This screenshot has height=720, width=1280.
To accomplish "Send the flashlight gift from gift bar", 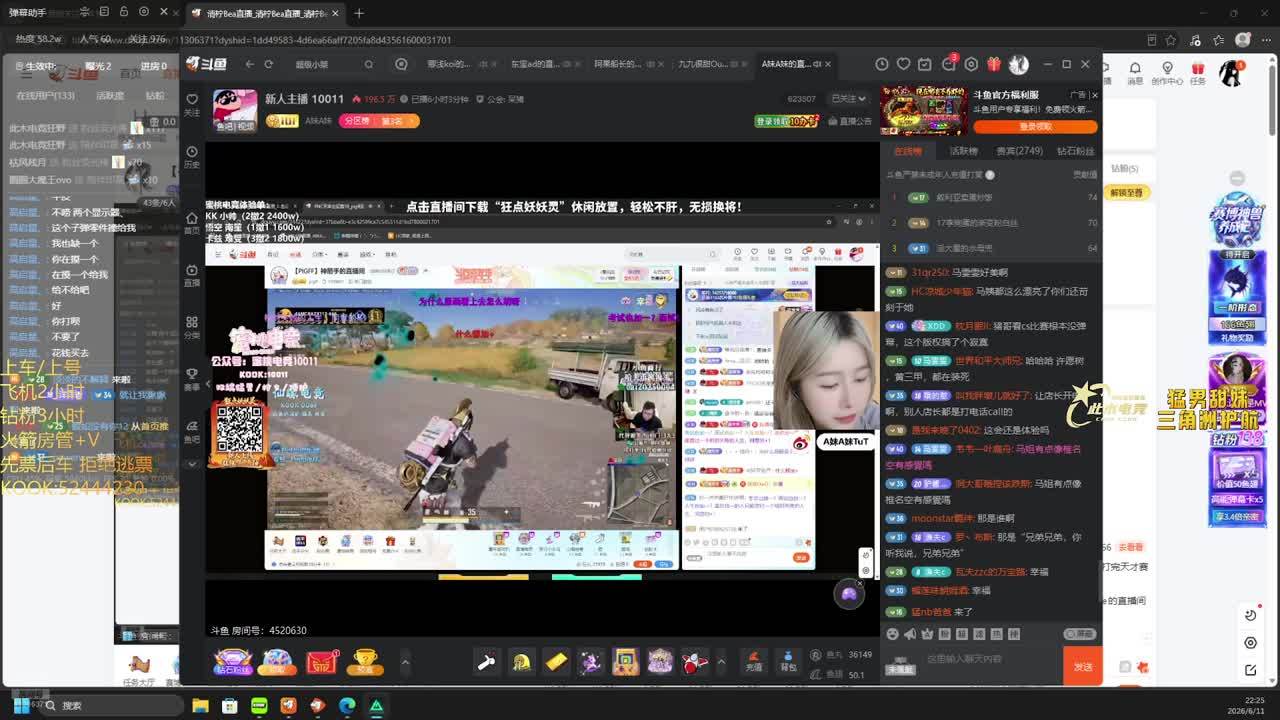I will coord(486,662).
